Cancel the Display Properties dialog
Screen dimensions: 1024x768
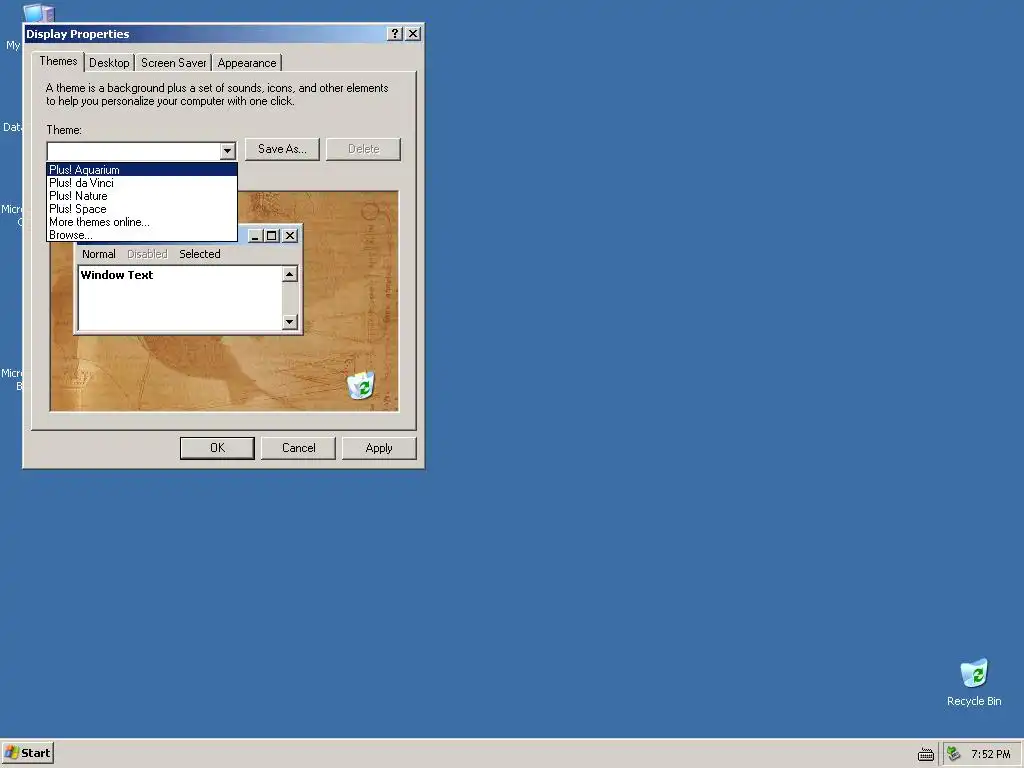[298, 448]
